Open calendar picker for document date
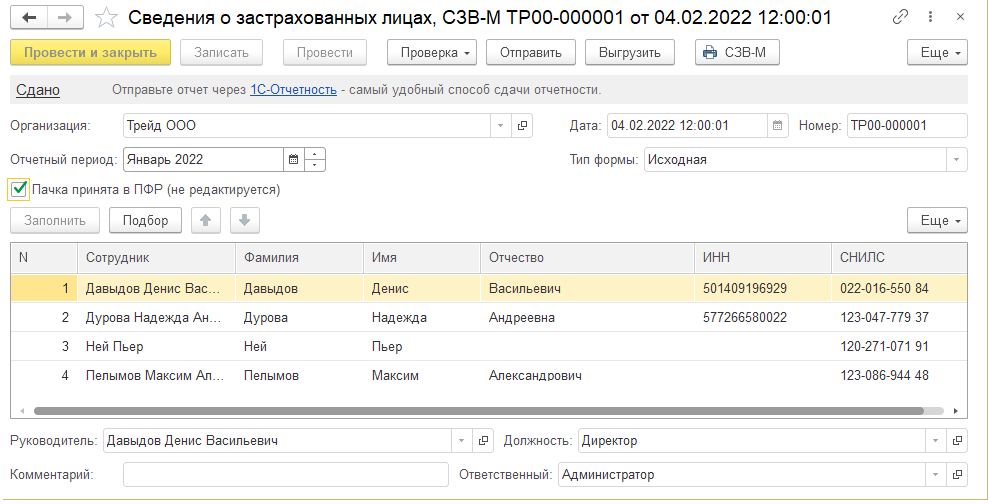Screen dimensions: 988x504 (x=777, y=126)
